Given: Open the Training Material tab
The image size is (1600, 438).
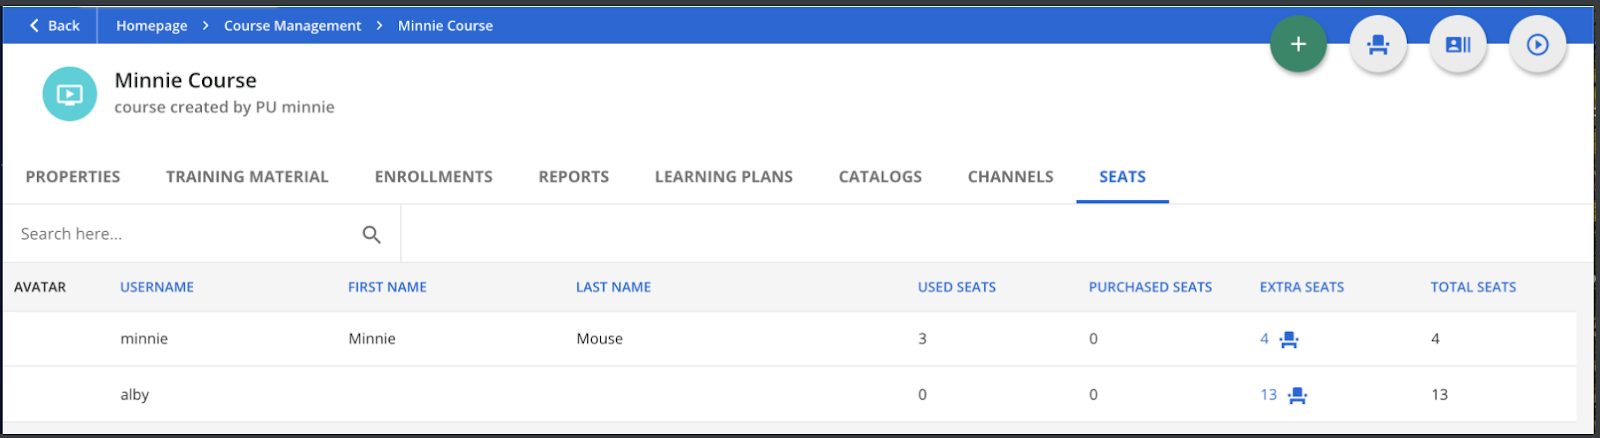Looking at the screenshot, I should tap(247, 177).
